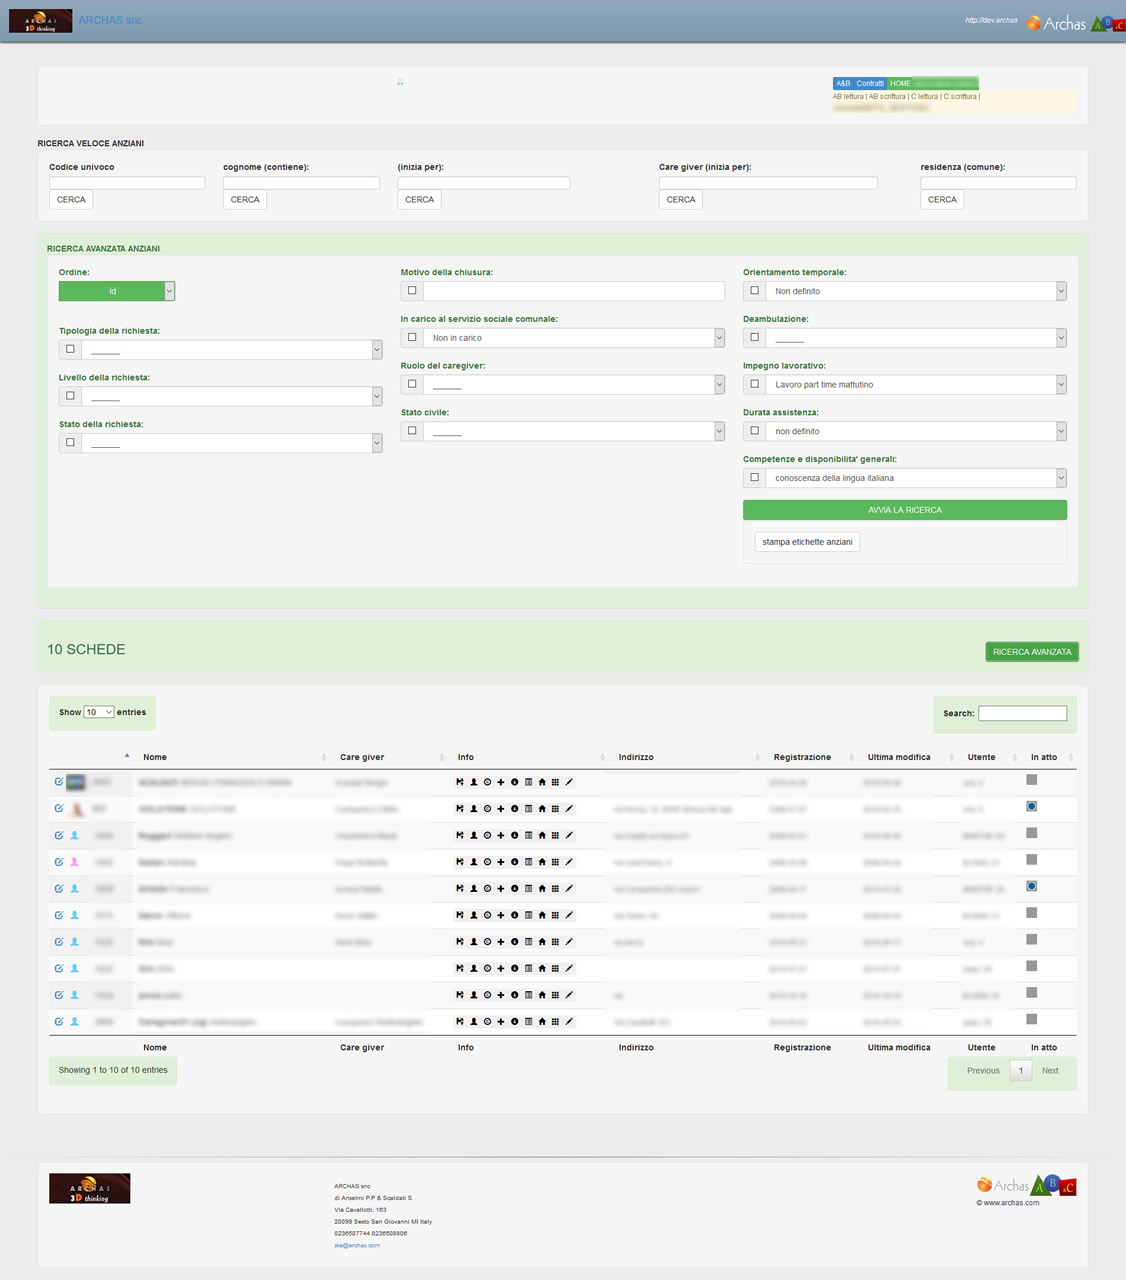Screen dimensions: 1126x1280
Task: Click the pencil icon in the second row
Action: (569, 809)
